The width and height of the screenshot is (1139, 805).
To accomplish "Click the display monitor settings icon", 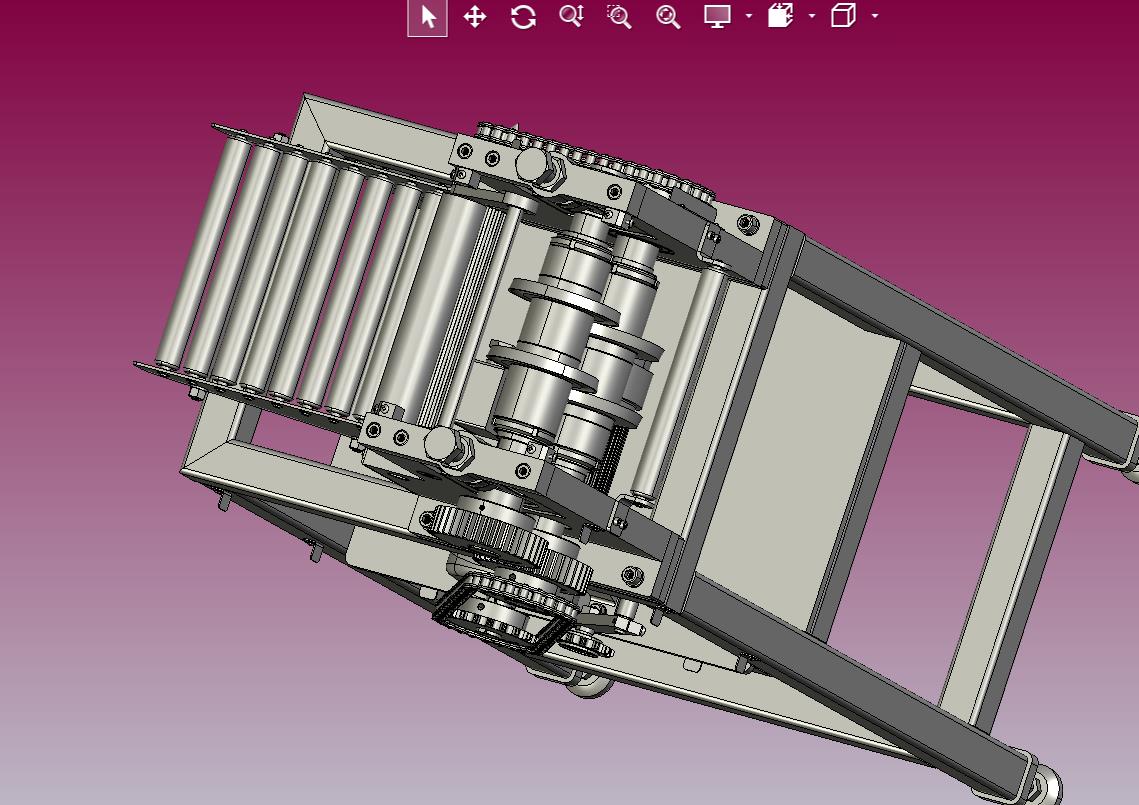I will click(717, 17).
